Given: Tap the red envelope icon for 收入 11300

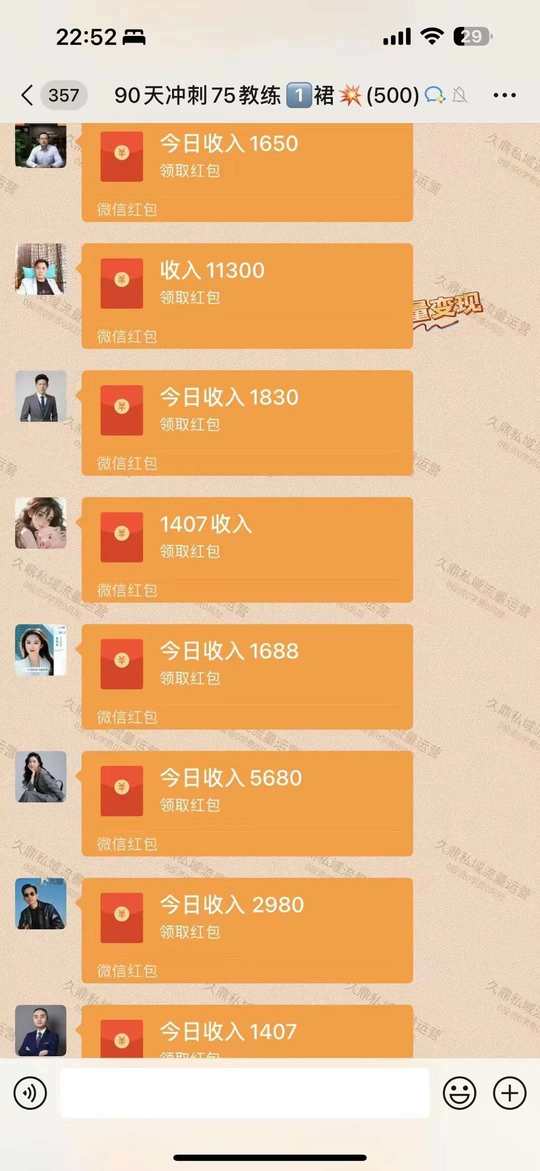Looking at the screenshot, I should pos(122,283).
